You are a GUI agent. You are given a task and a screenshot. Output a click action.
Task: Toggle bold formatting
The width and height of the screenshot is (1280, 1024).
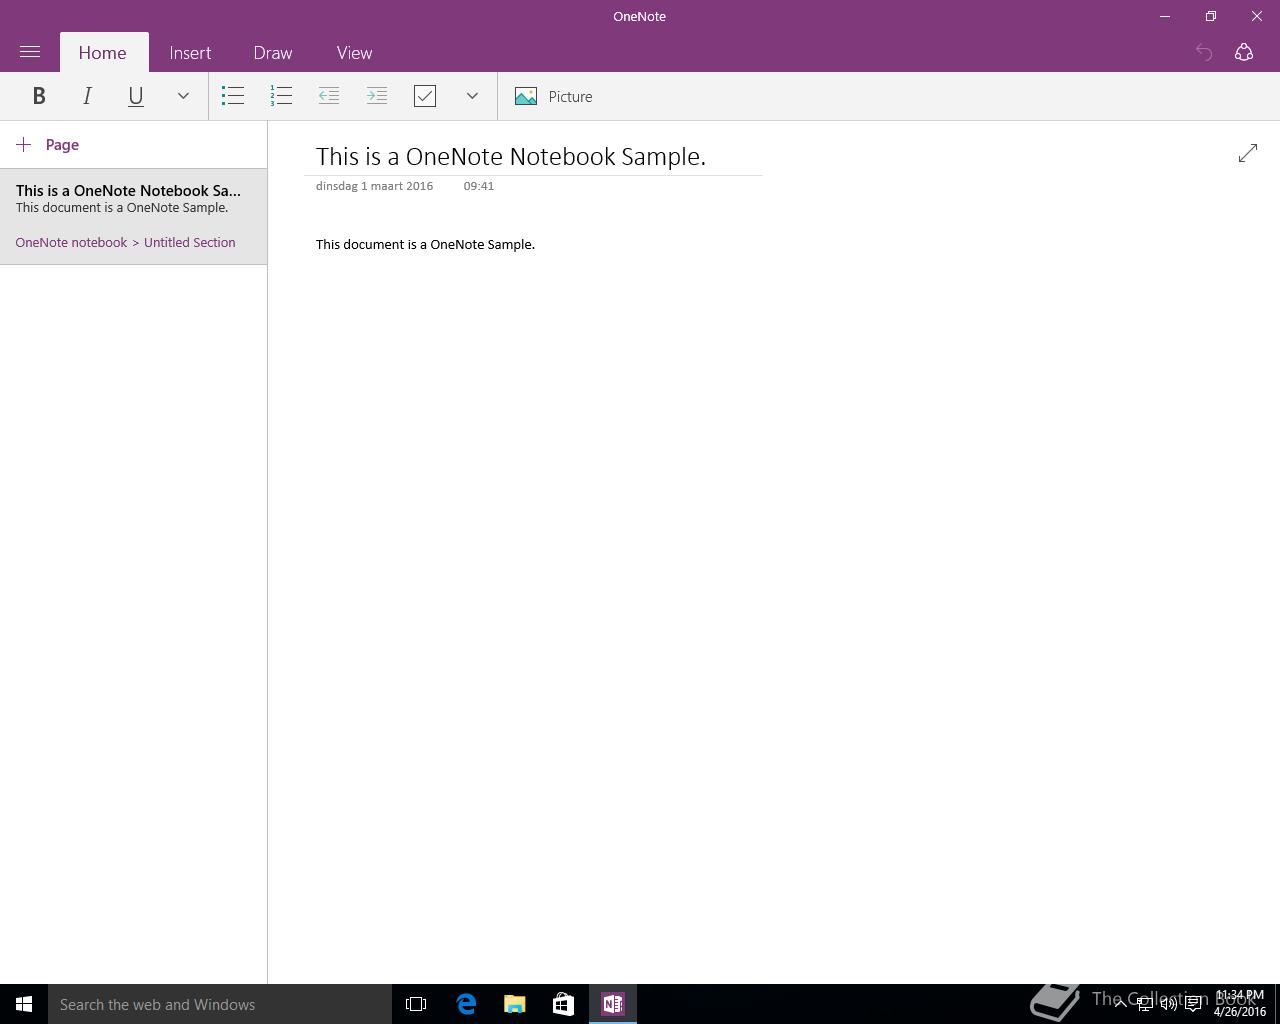click(x=39, y=96)
